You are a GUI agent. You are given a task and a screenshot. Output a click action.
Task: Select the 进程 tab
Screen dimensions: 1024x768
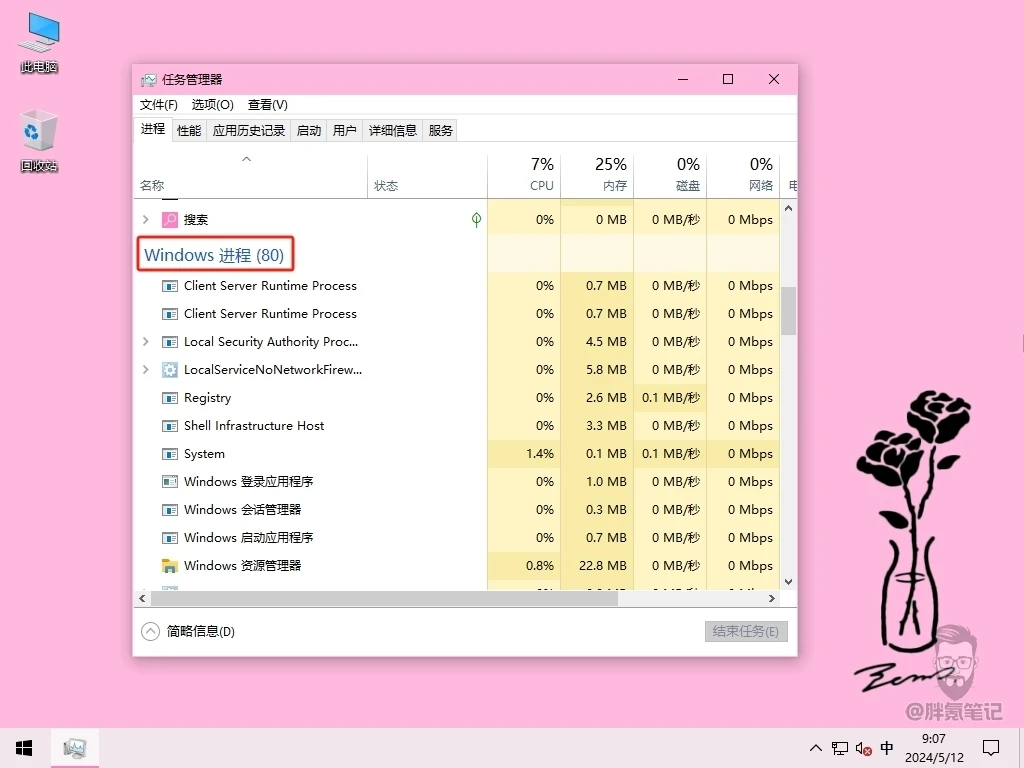[153, 129]
